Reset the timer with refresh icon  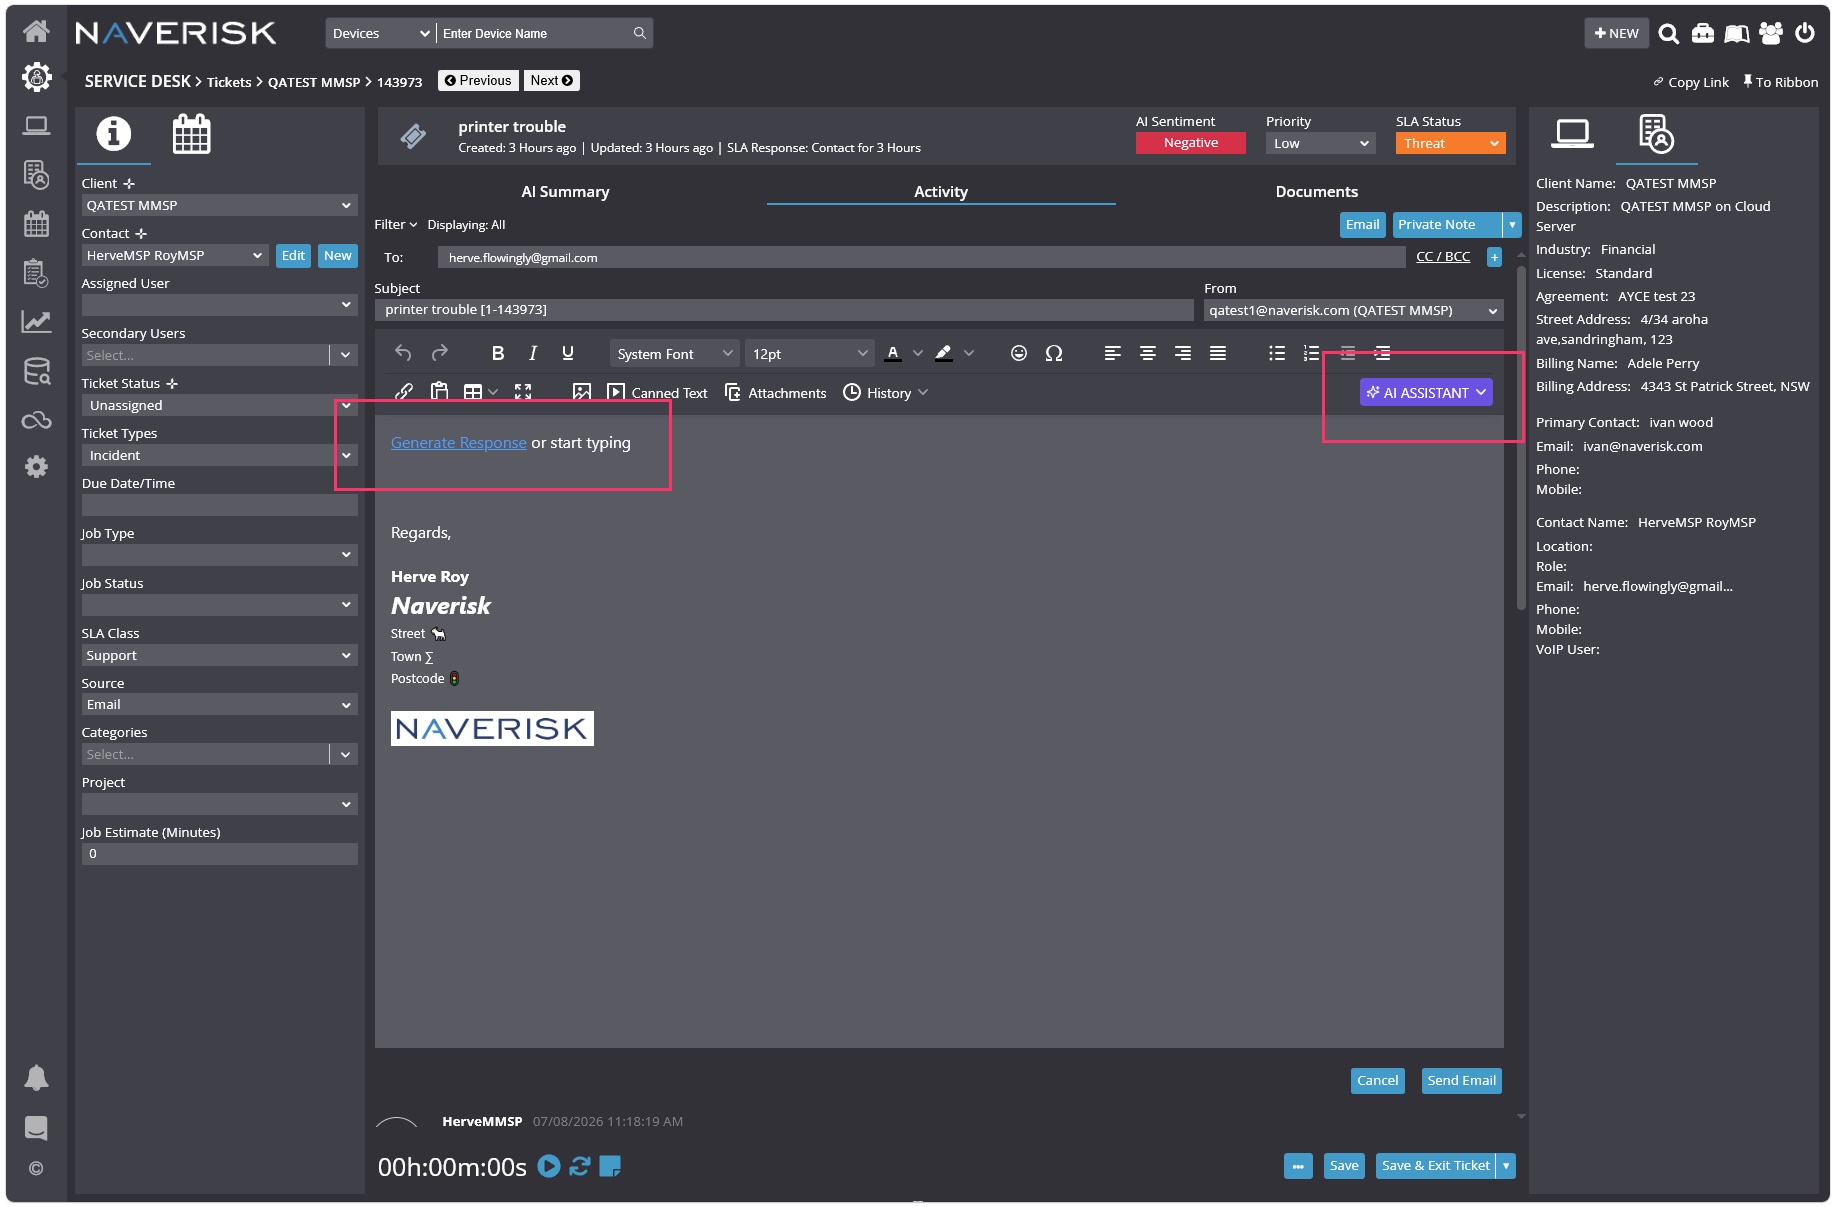(580, 1166)
